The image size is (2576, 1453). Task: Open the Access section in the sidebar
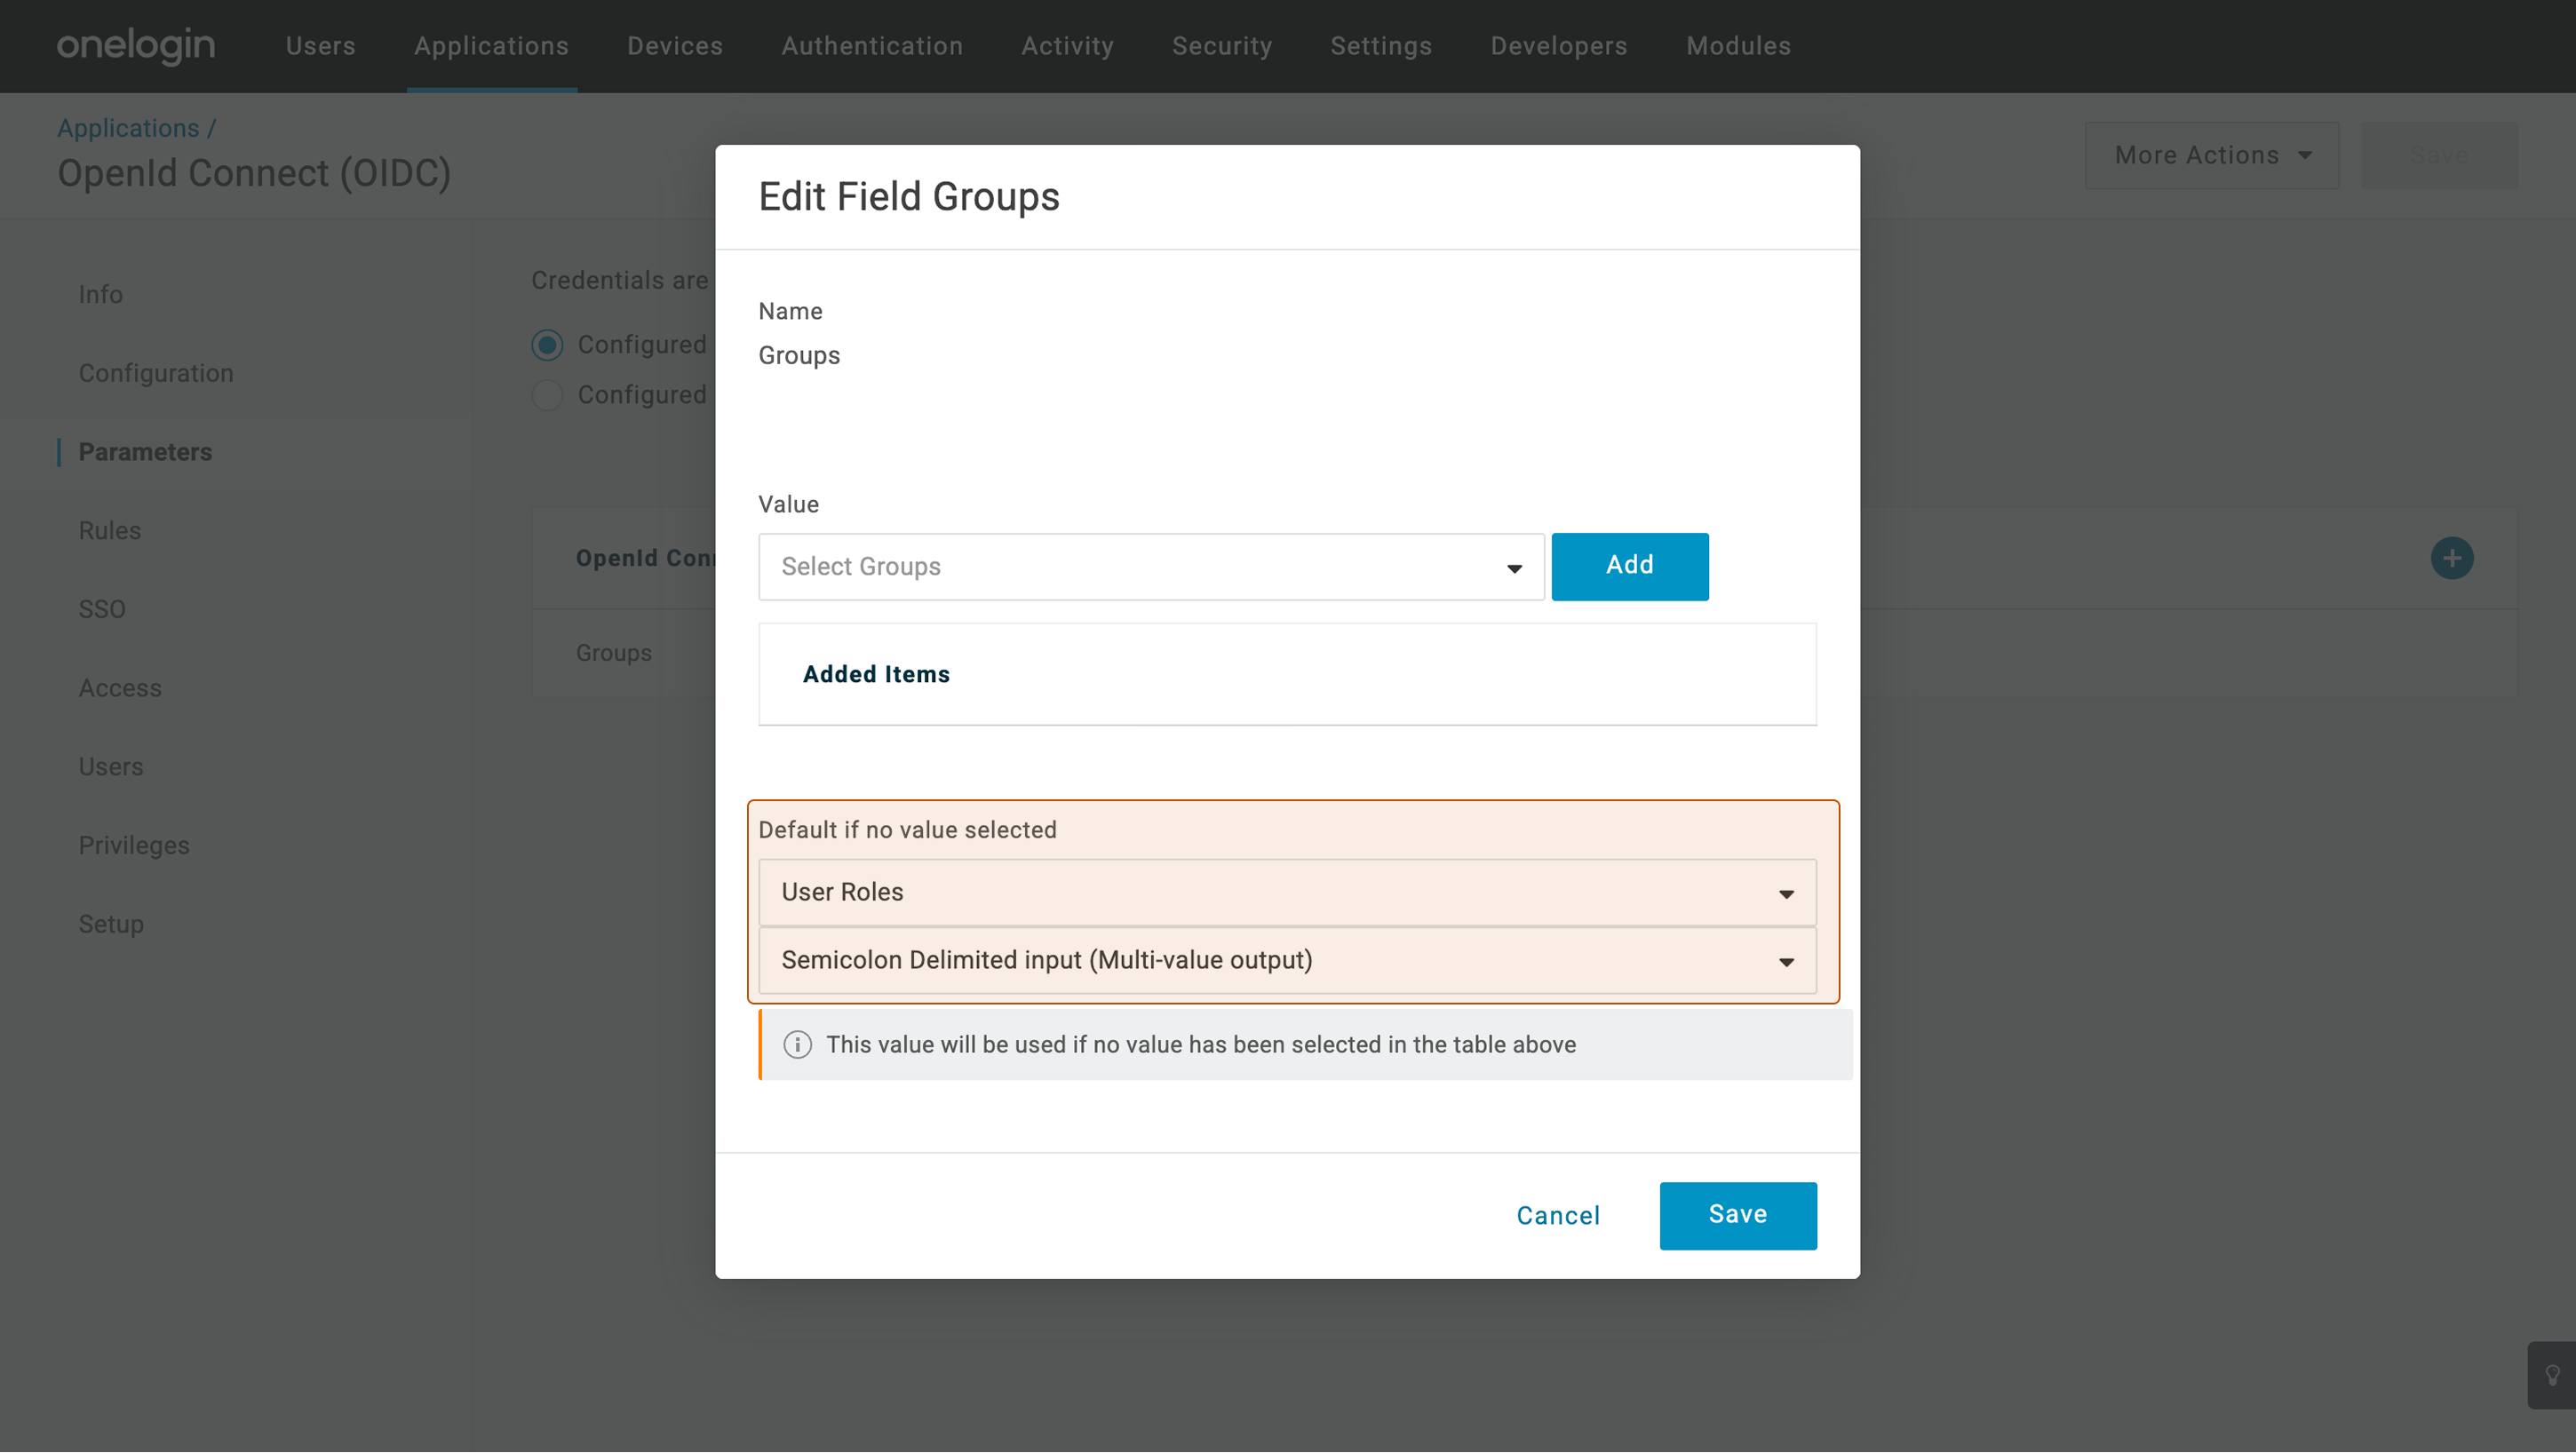[x=119, y=688]
